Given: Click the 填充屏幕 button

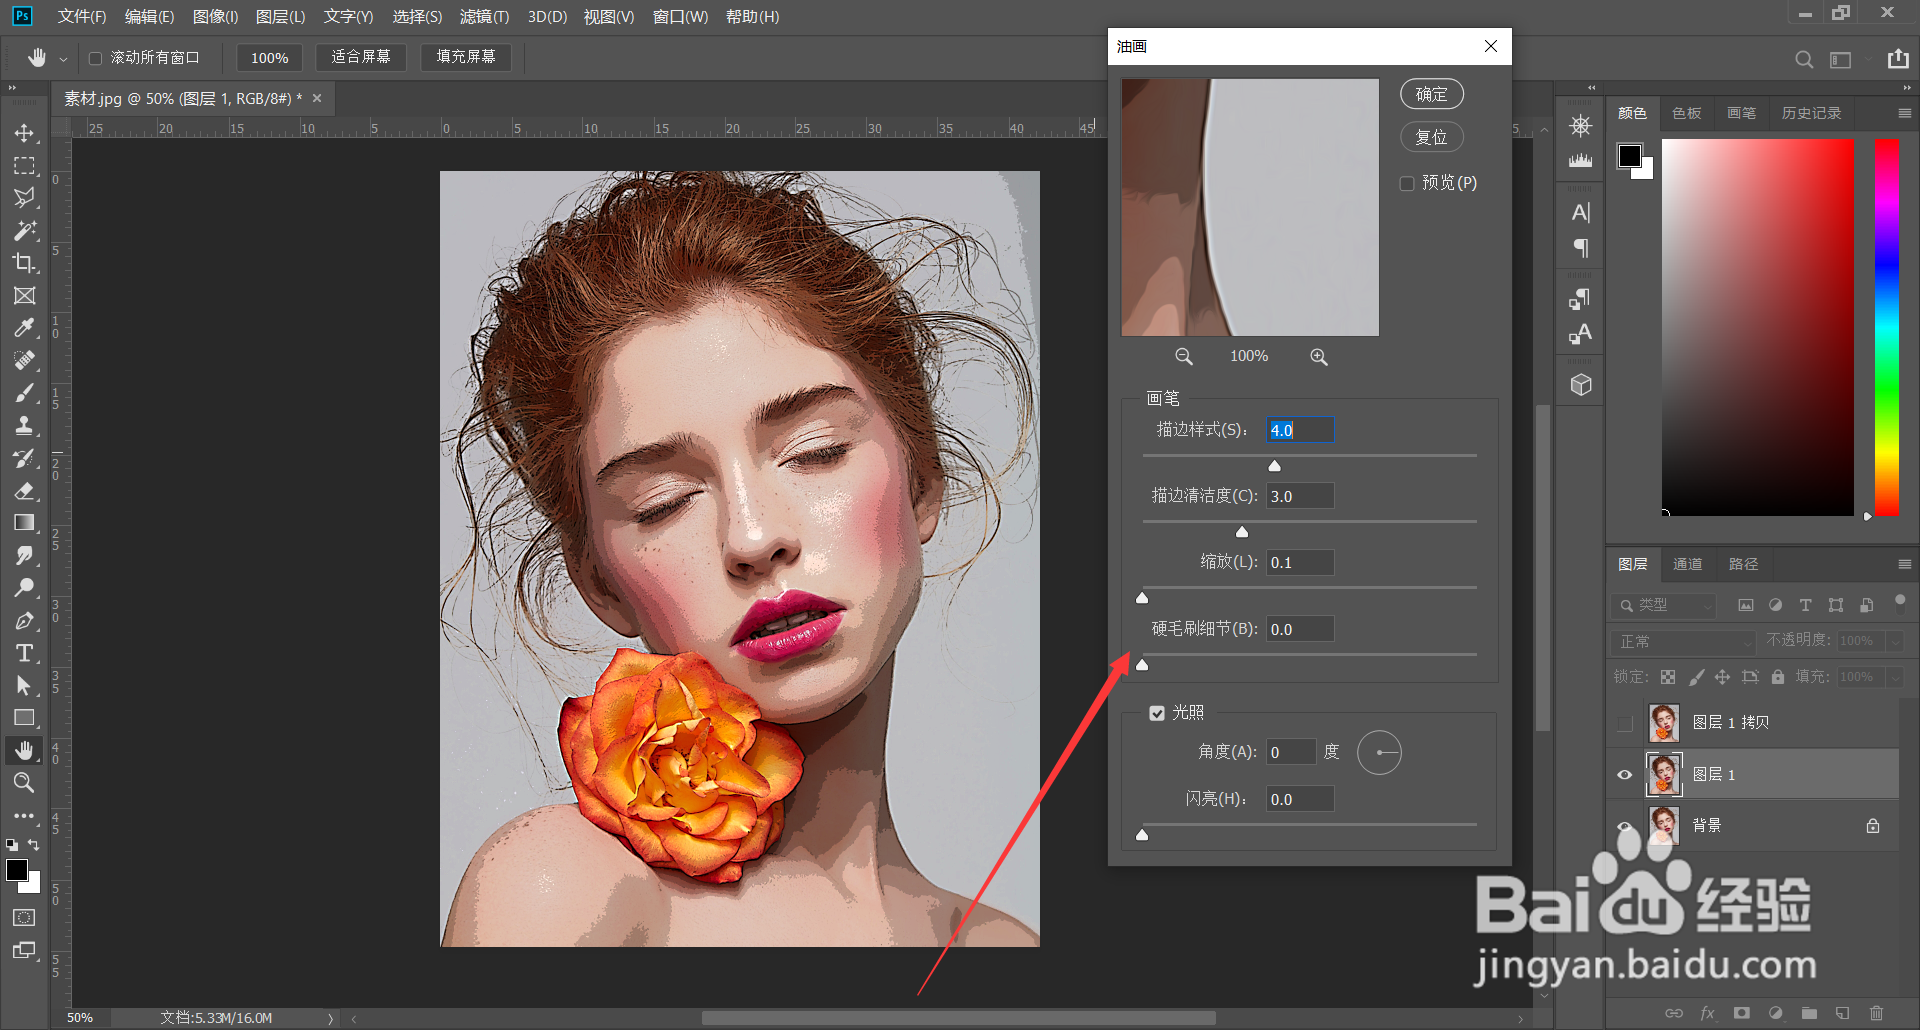Looking at the screenshot, I should point(466,57).
